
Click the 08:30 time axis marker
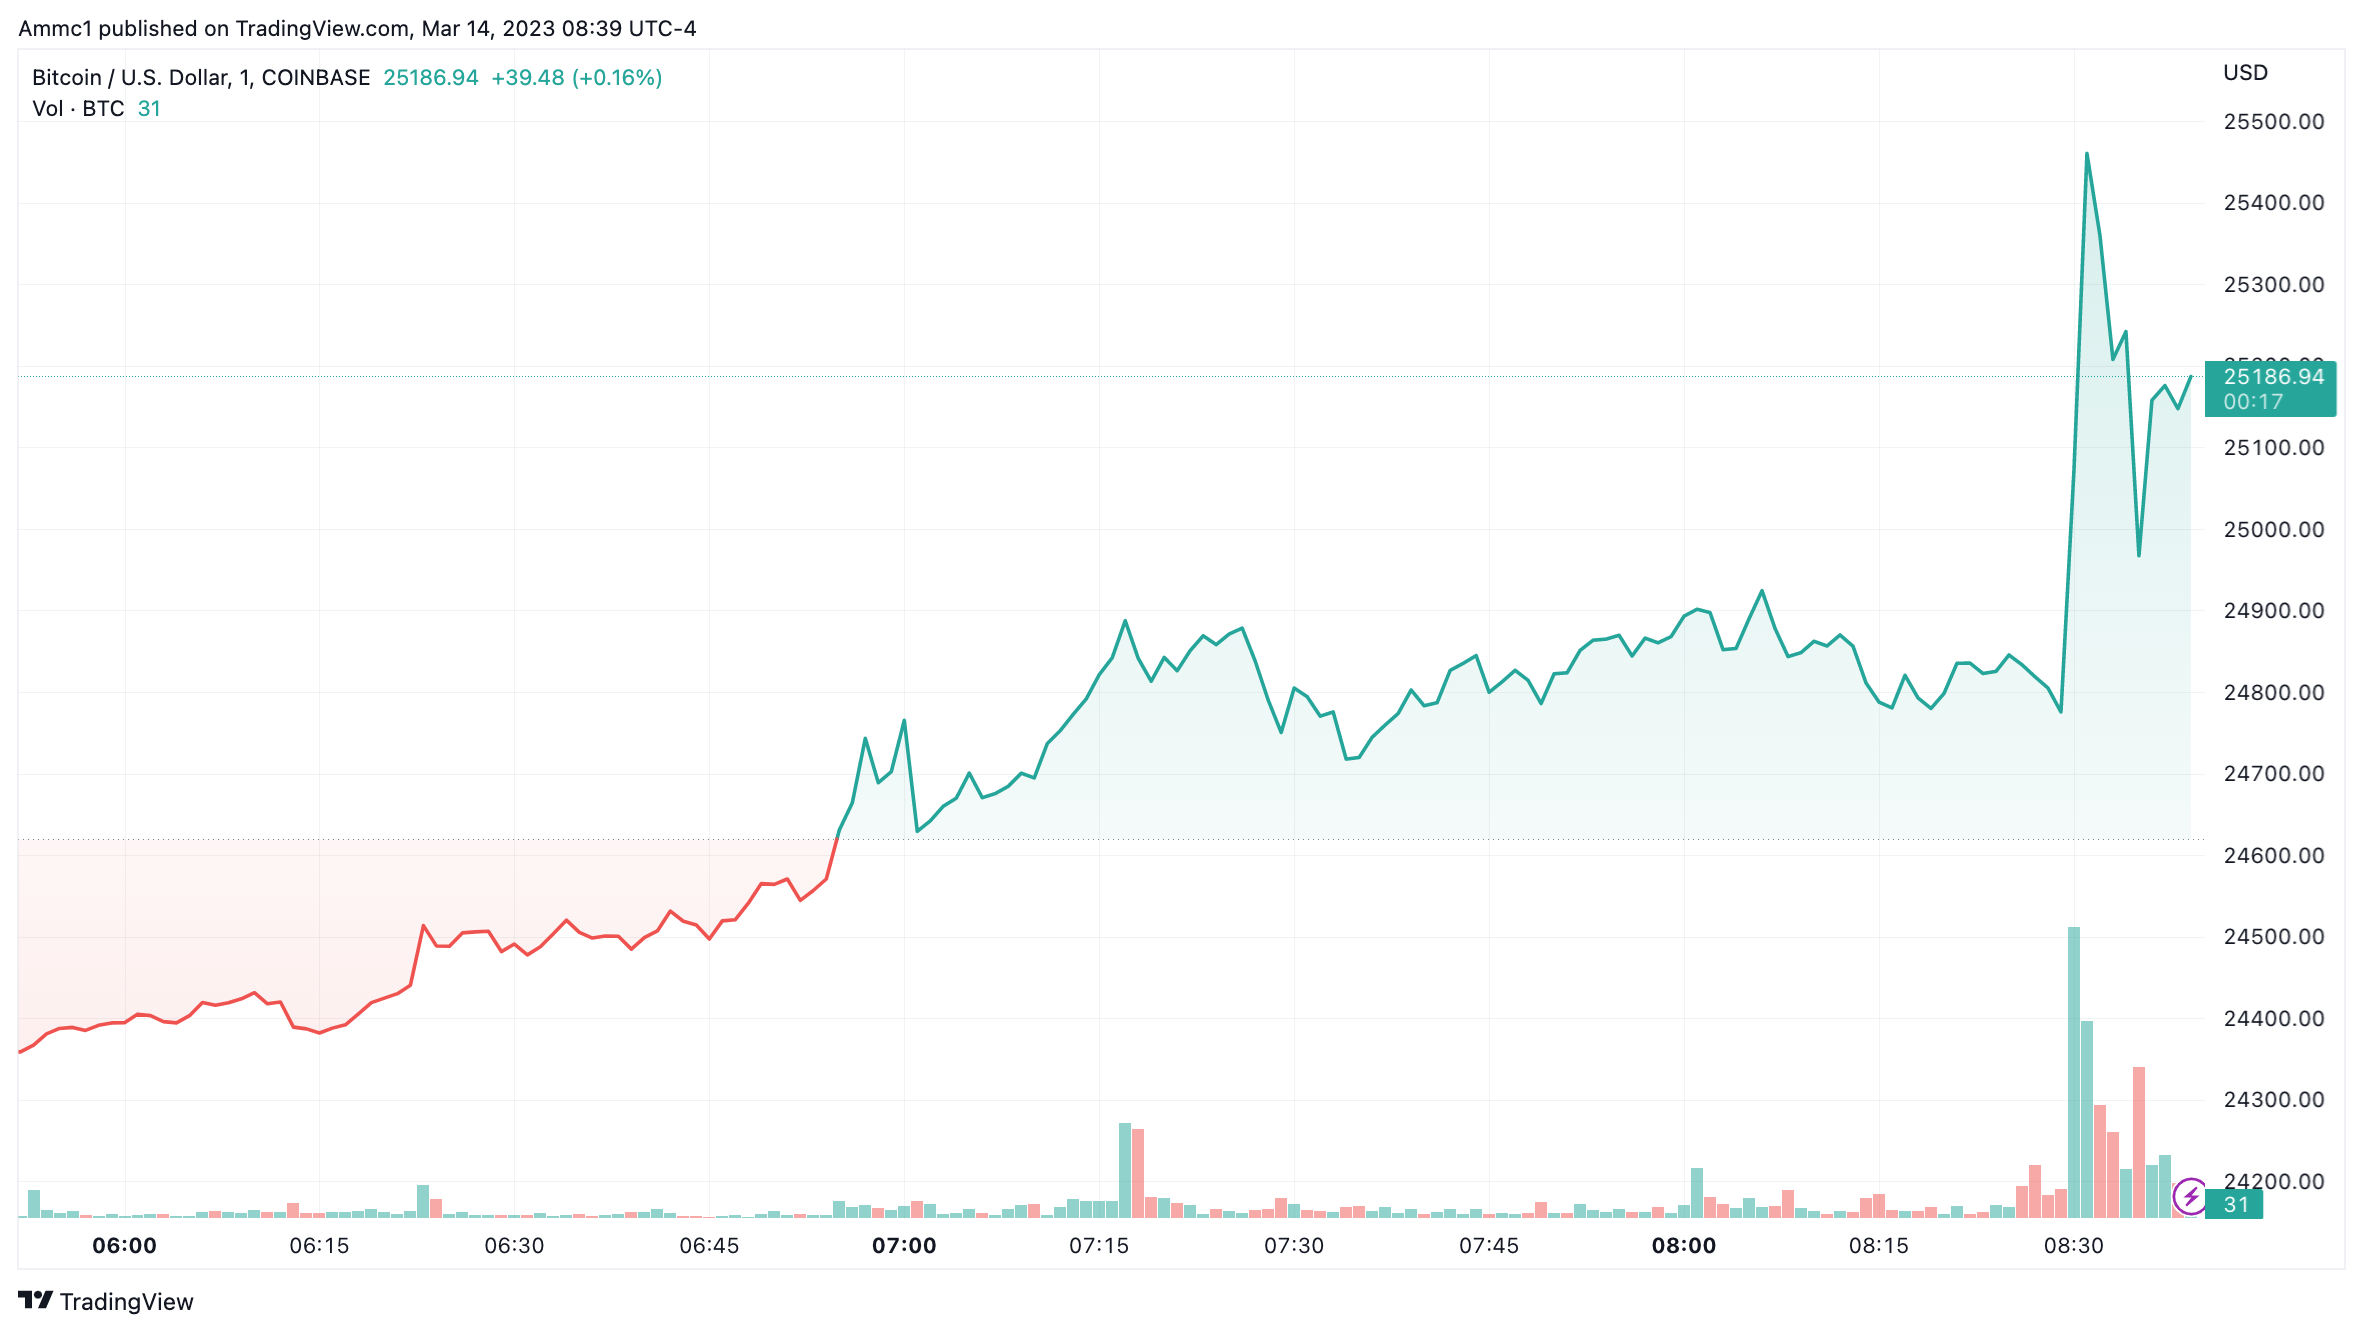point(2074,1246)
